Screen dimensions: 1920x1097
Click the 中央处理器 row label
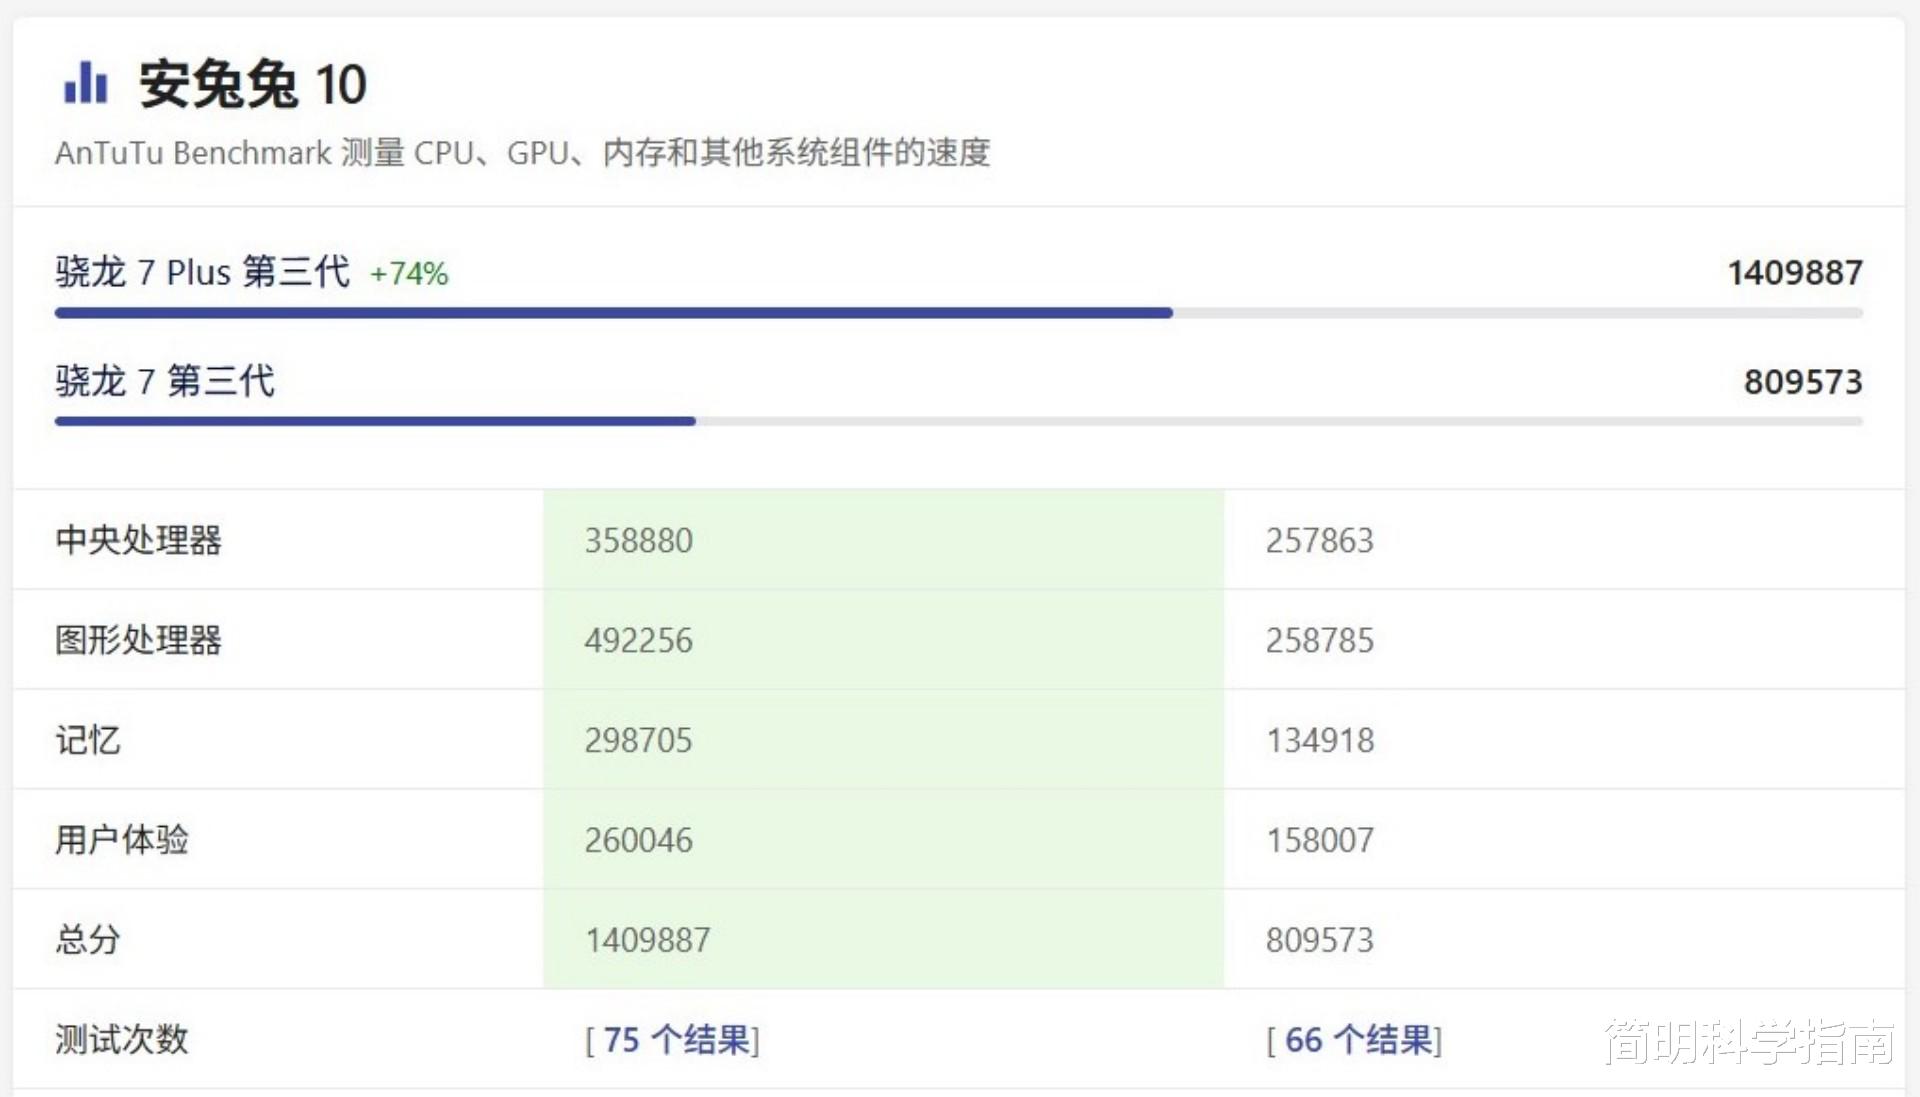tap(139, 540)
